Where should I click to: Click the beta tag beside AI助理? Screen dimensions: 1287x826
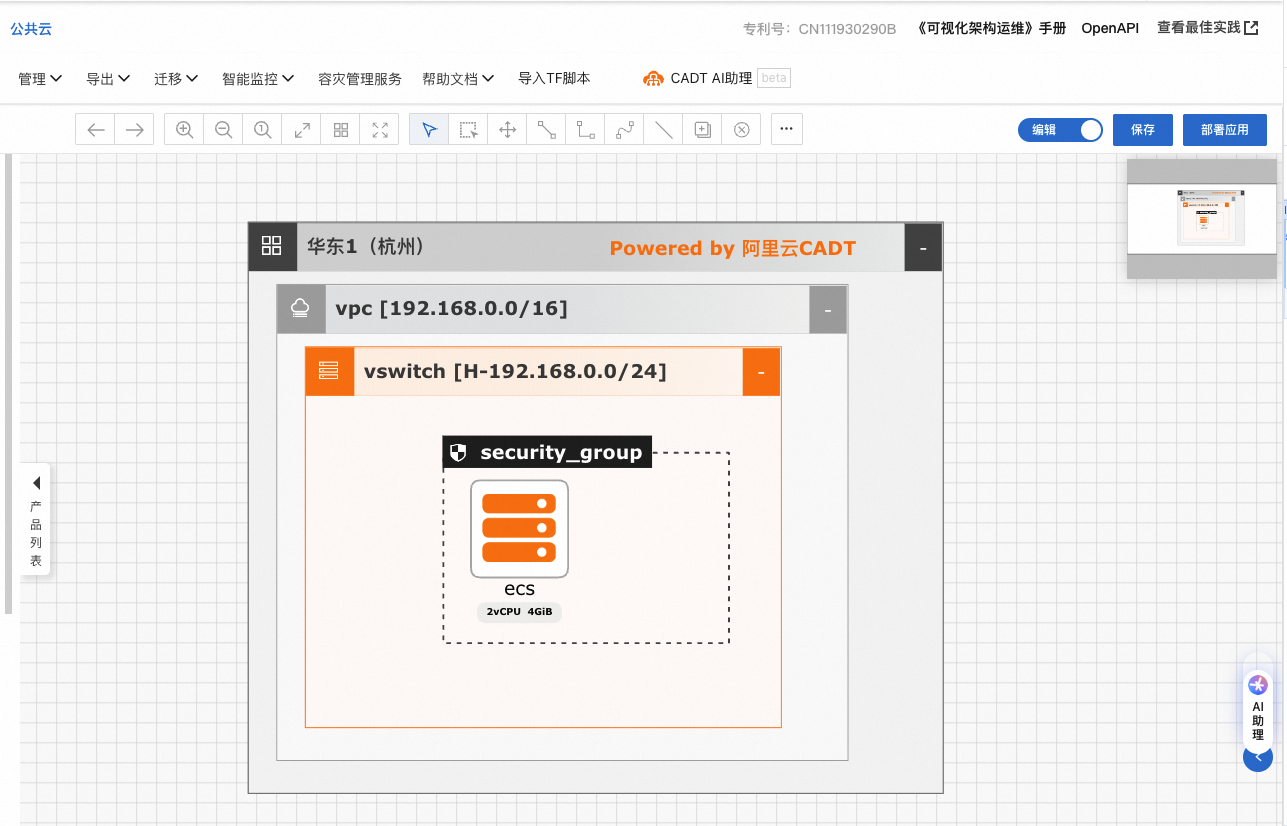point(774,78)
